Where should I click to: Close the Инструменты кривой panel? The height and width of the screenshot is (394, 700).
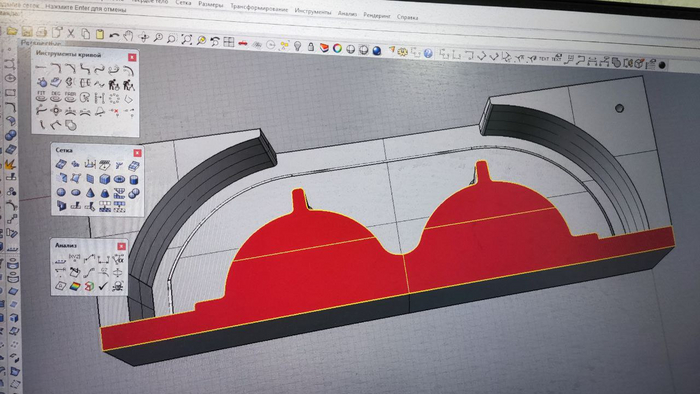[x=132, y=58]
